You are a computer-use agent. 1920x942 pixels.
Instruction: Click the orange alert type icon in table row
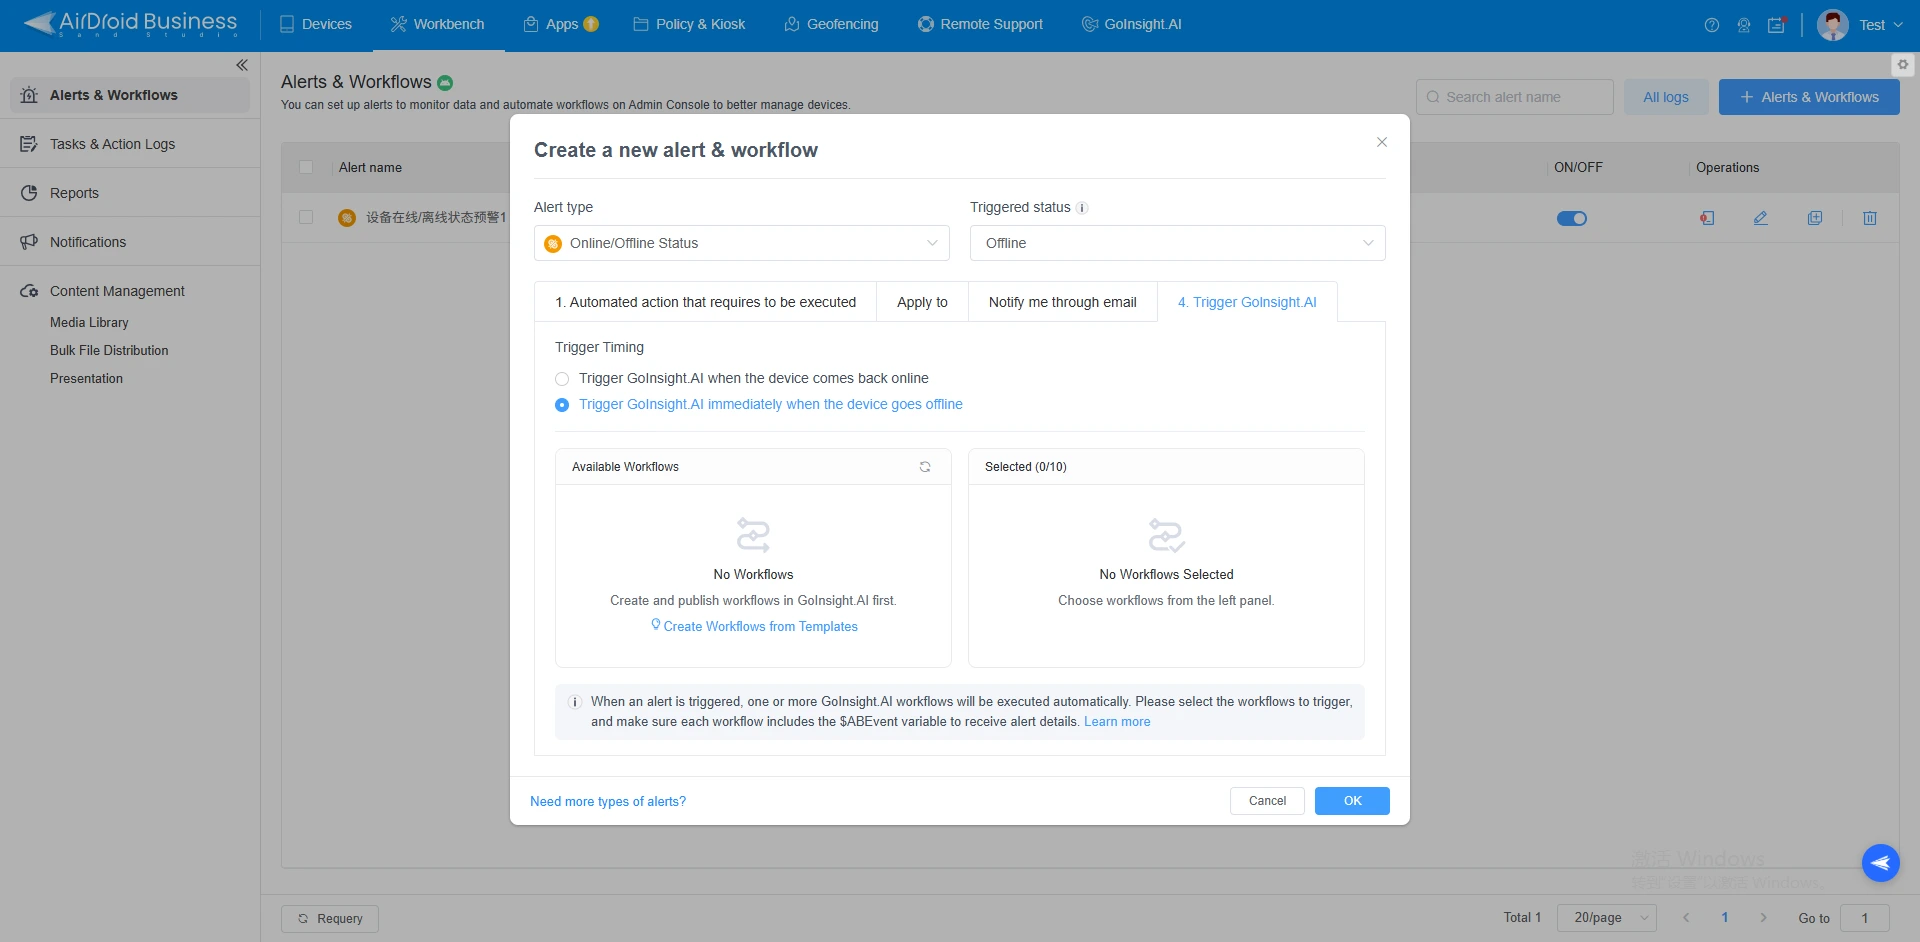pyautogui.click(x=347, y=218)
